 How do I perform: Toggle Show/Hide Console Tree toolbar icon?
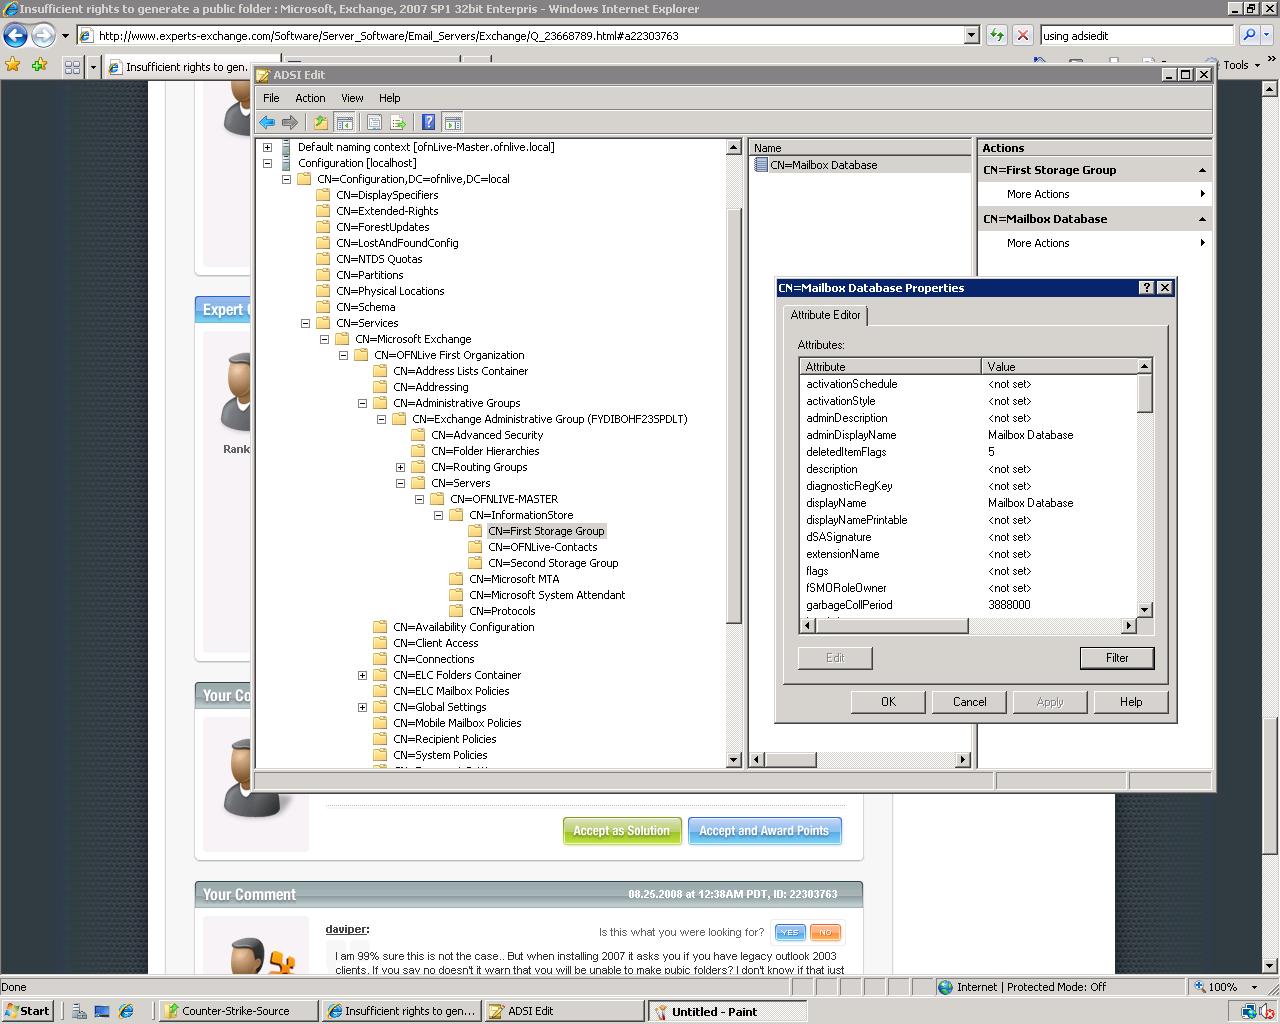click(x=344, y=122)
